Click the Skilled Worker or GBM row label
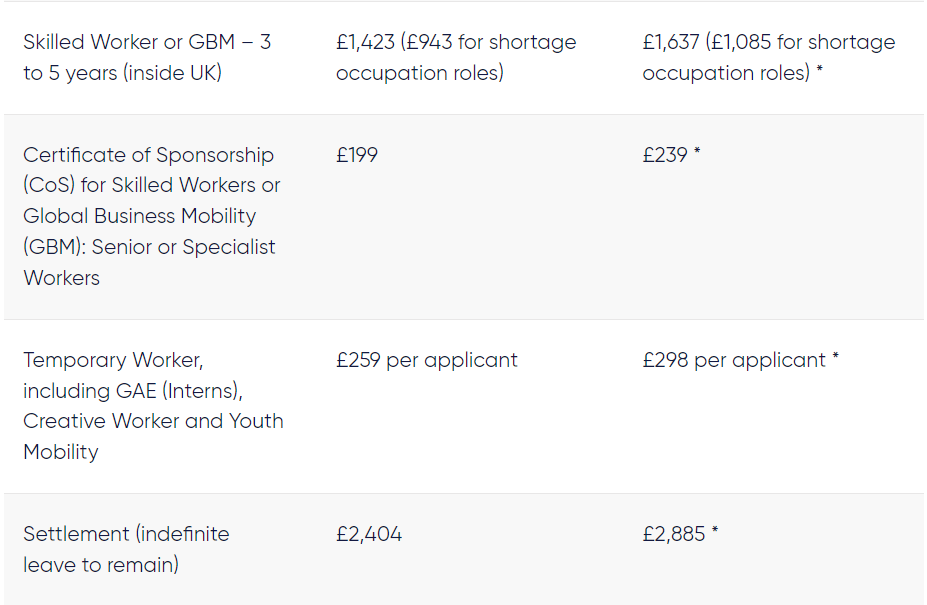The width and height of the screenshot is (927, 605). click(147, 57)
